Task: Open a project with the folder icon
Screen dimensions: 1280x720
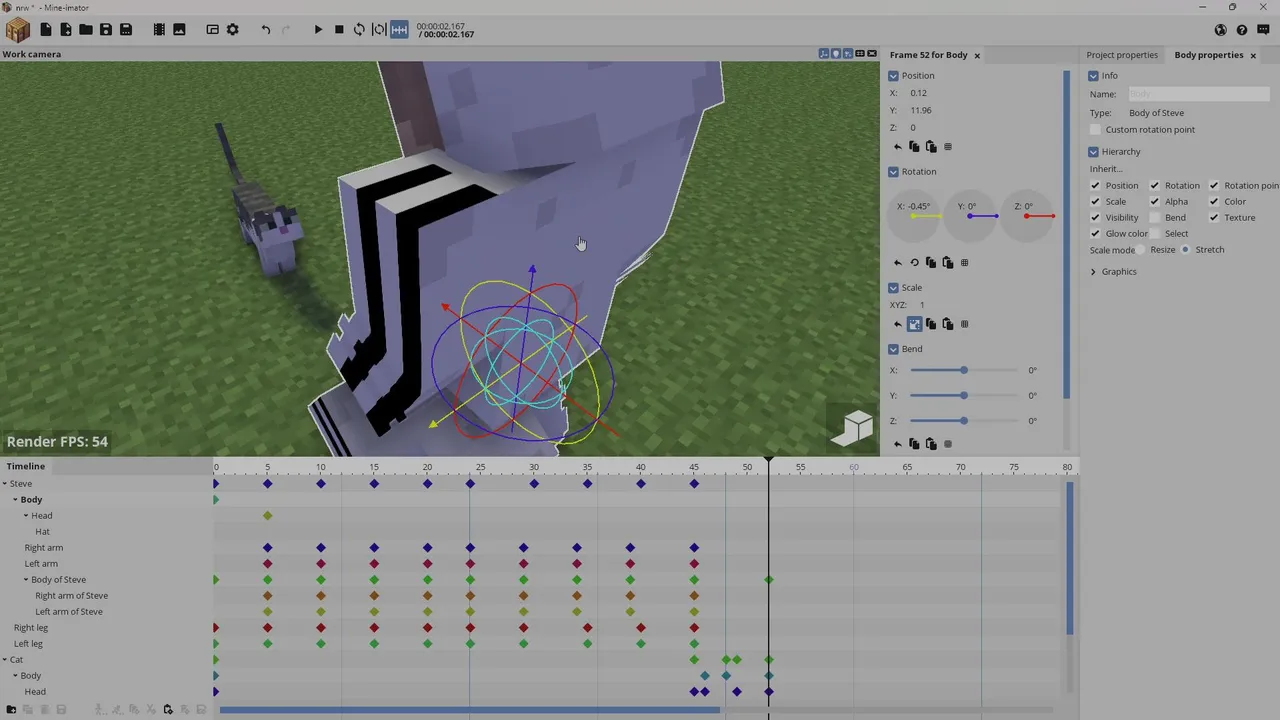Action: 86,30
